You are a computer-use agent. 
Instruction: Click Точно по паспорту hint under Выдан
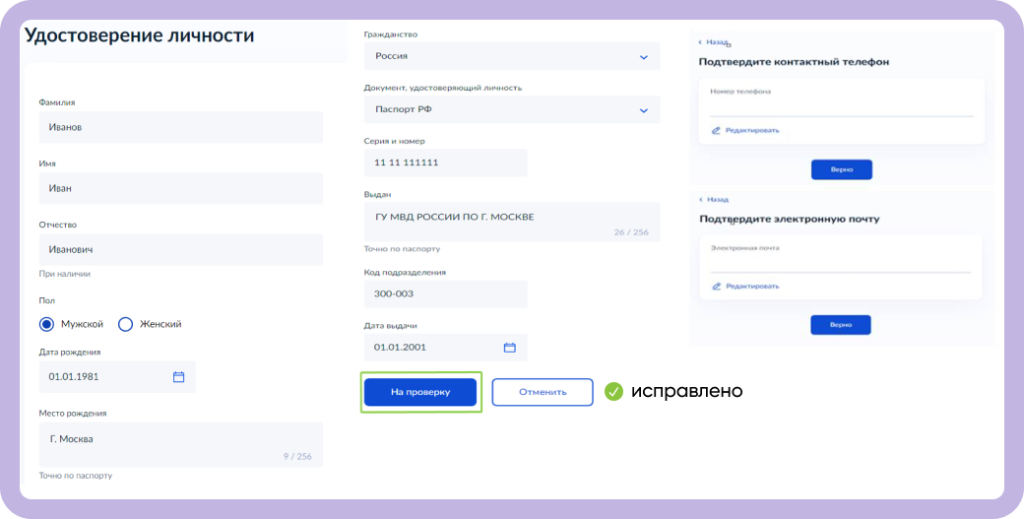coord(402,249)
